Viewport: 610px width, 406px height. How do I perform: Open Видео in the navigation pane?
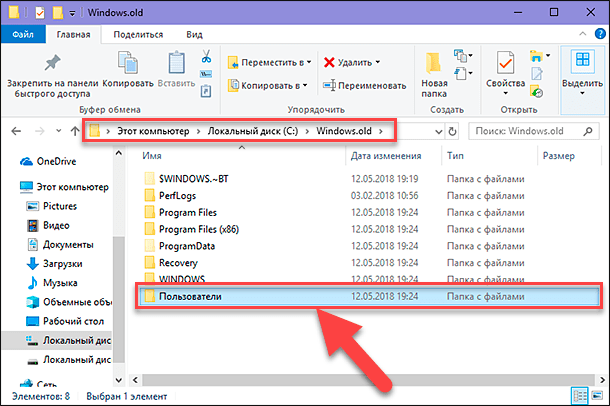pos(48,226)
